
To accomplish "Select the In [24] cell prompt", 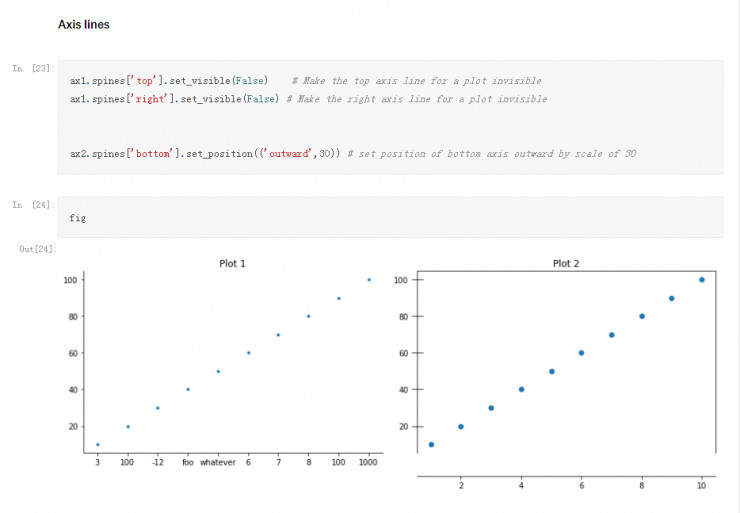I will click(33, 204).
